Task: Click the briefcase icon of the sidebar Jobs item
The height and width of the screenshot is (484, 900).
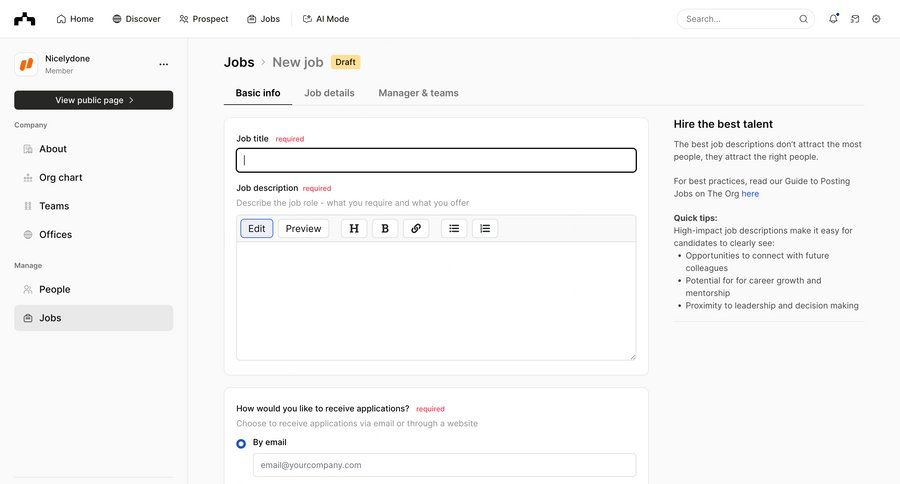Action: (x=28, y=318)
